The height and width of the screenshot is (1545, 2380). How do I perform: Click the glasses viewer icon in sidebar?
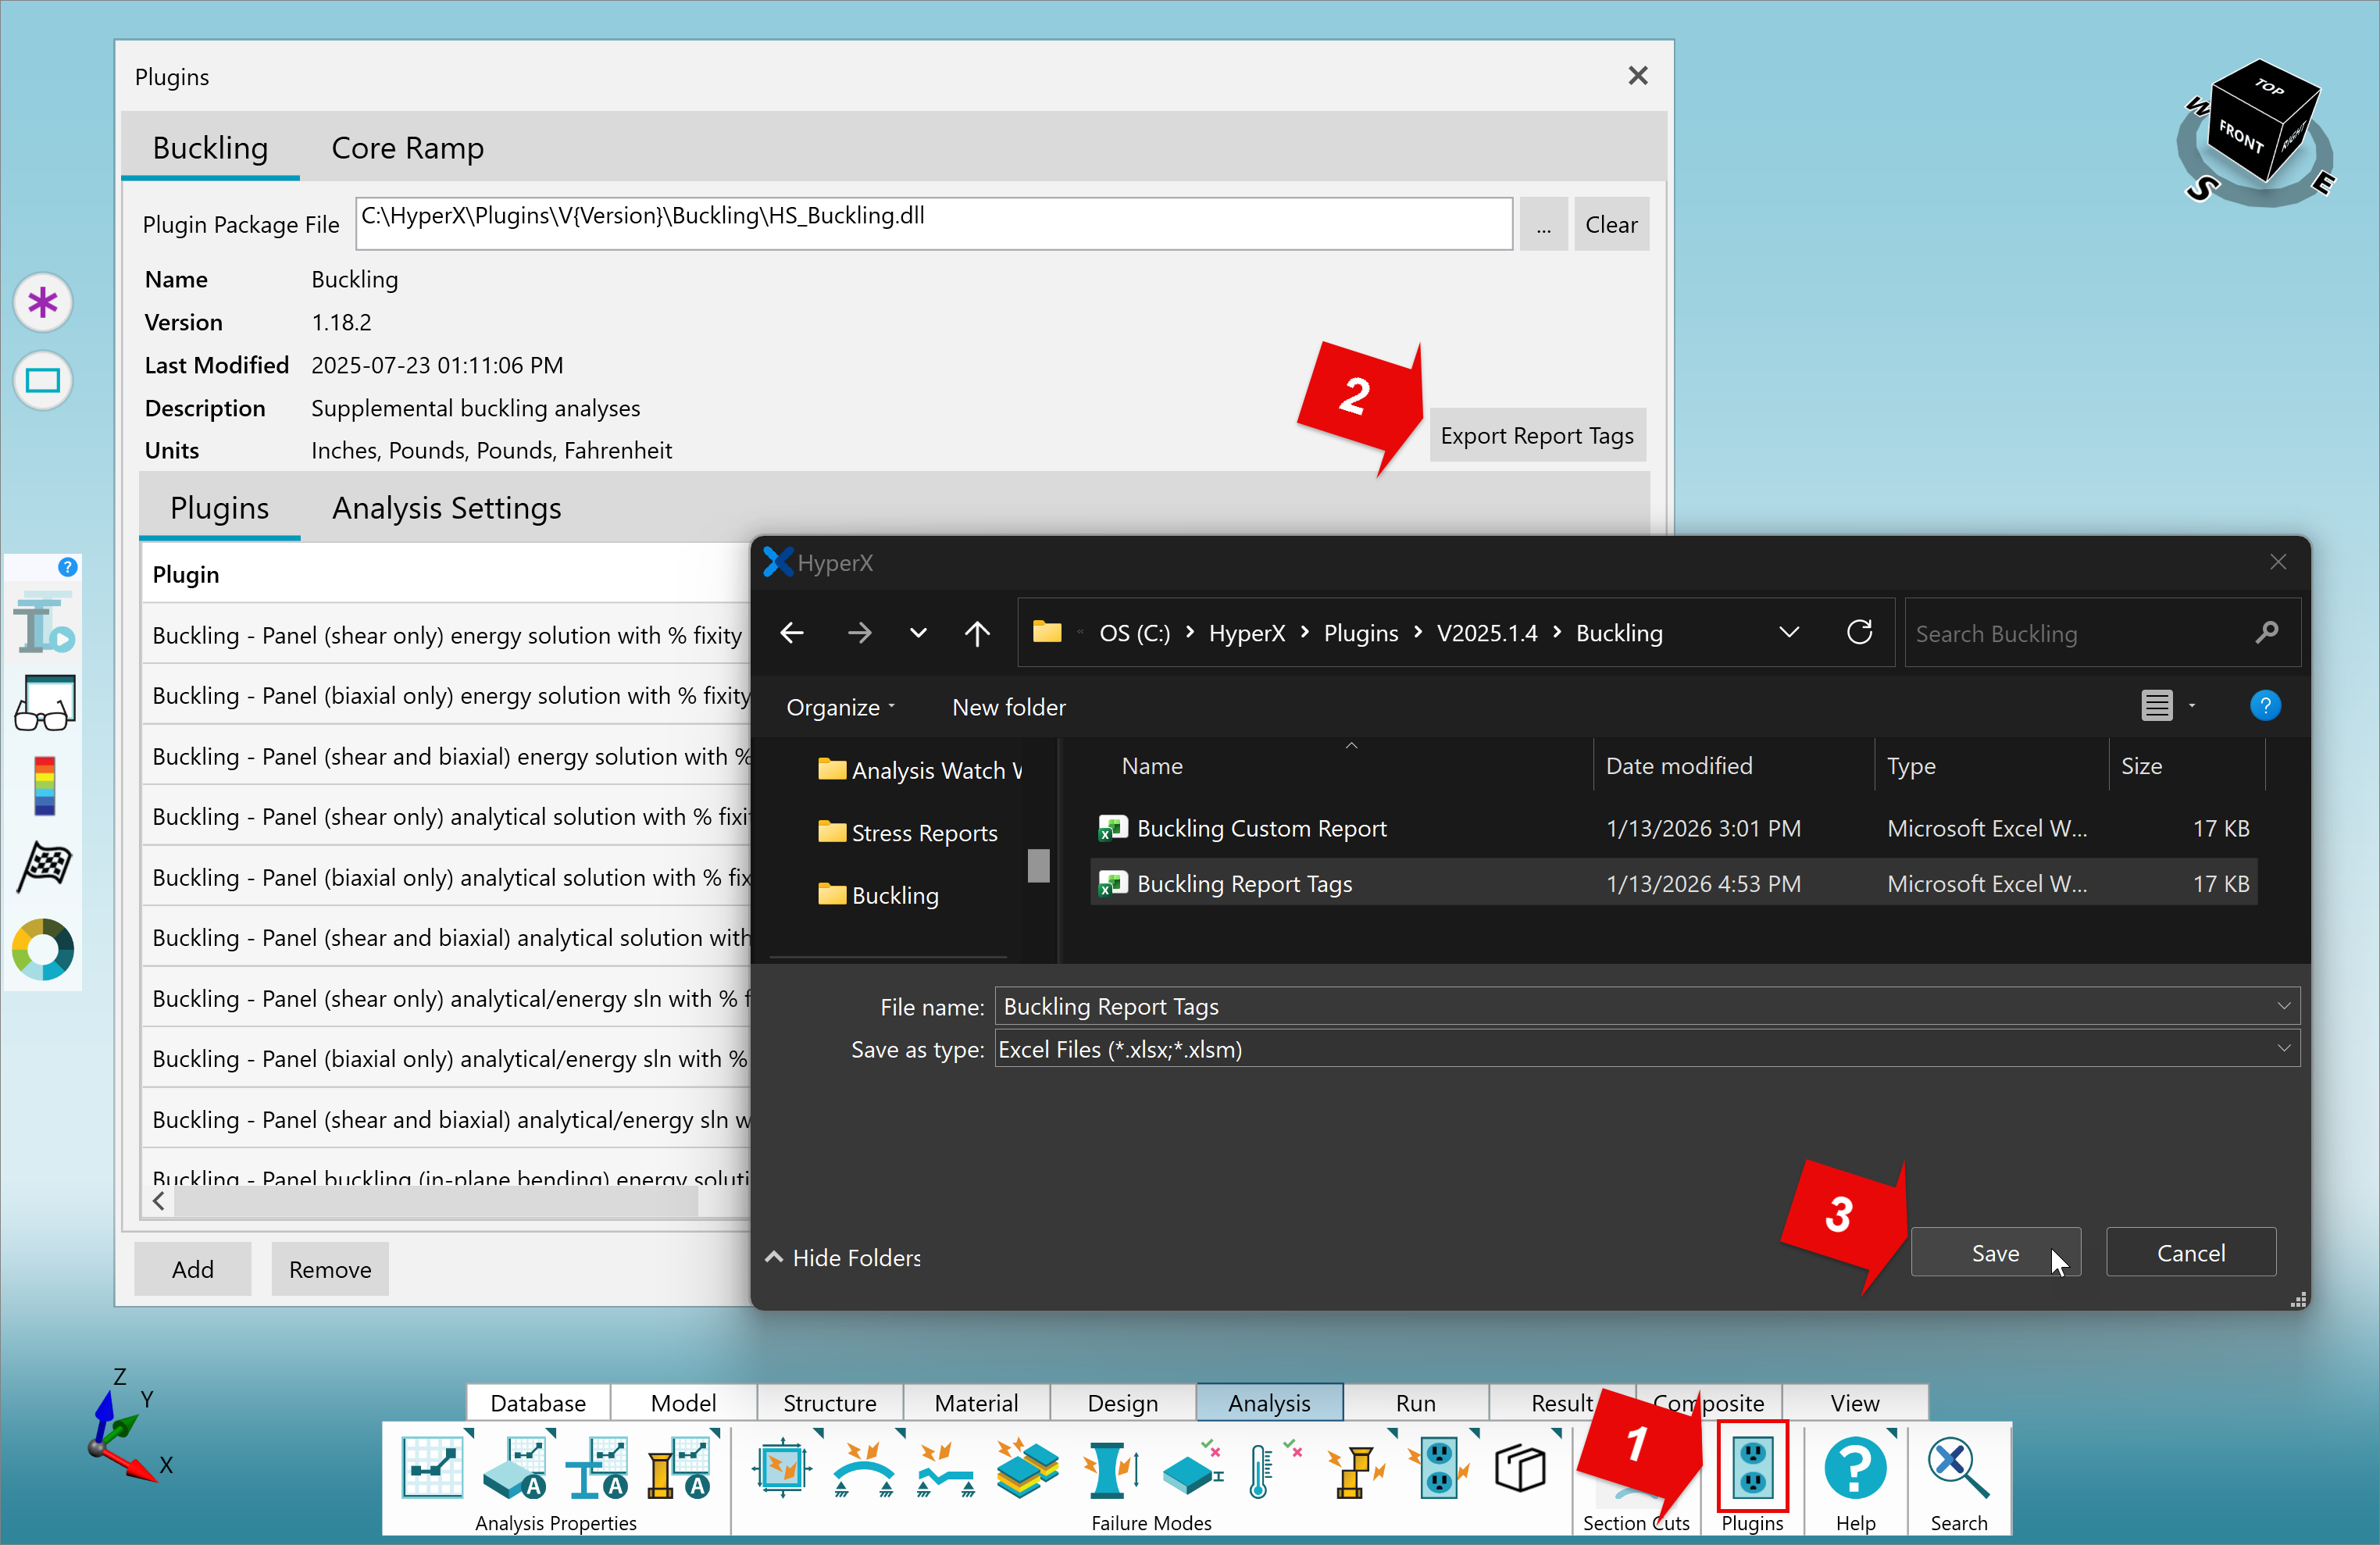pos(44,703)
